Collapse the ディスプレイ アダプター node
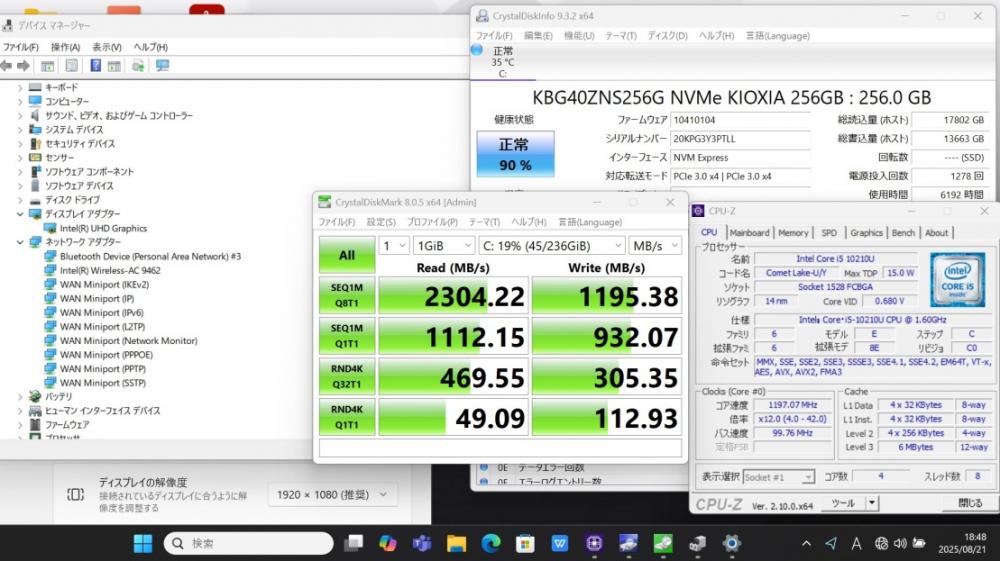Screen dimensions: 1000x561 pos(20,214)
